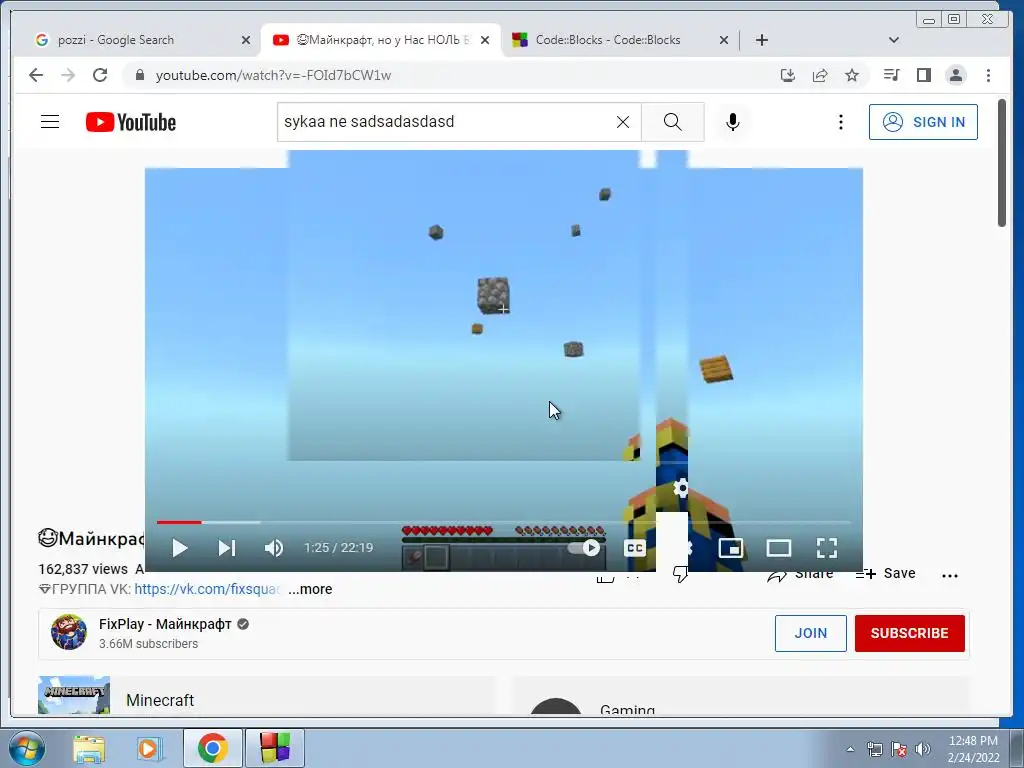Click the JOIN button
The height and width of the screenshot is (768, 1024).
point(810,633)
